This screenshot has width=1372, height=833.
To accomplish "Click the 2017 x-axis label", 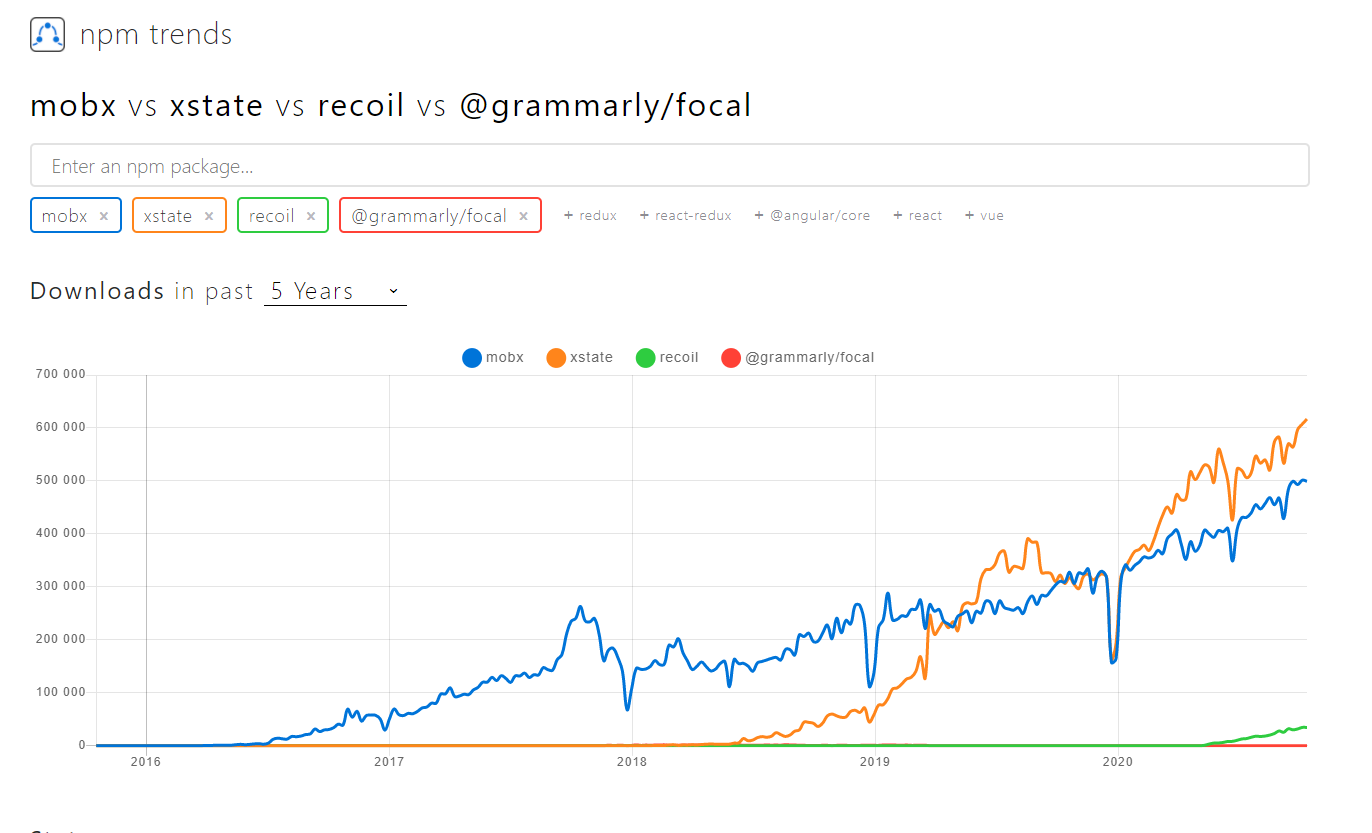I will [389, 762].
